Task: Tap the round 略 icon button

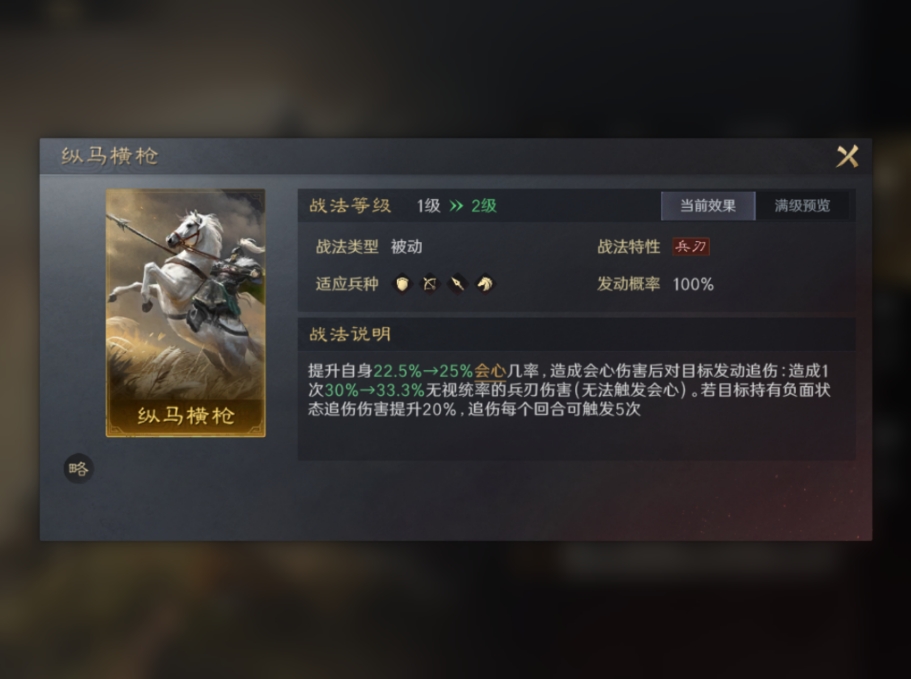Action: [x=78, y=468]
